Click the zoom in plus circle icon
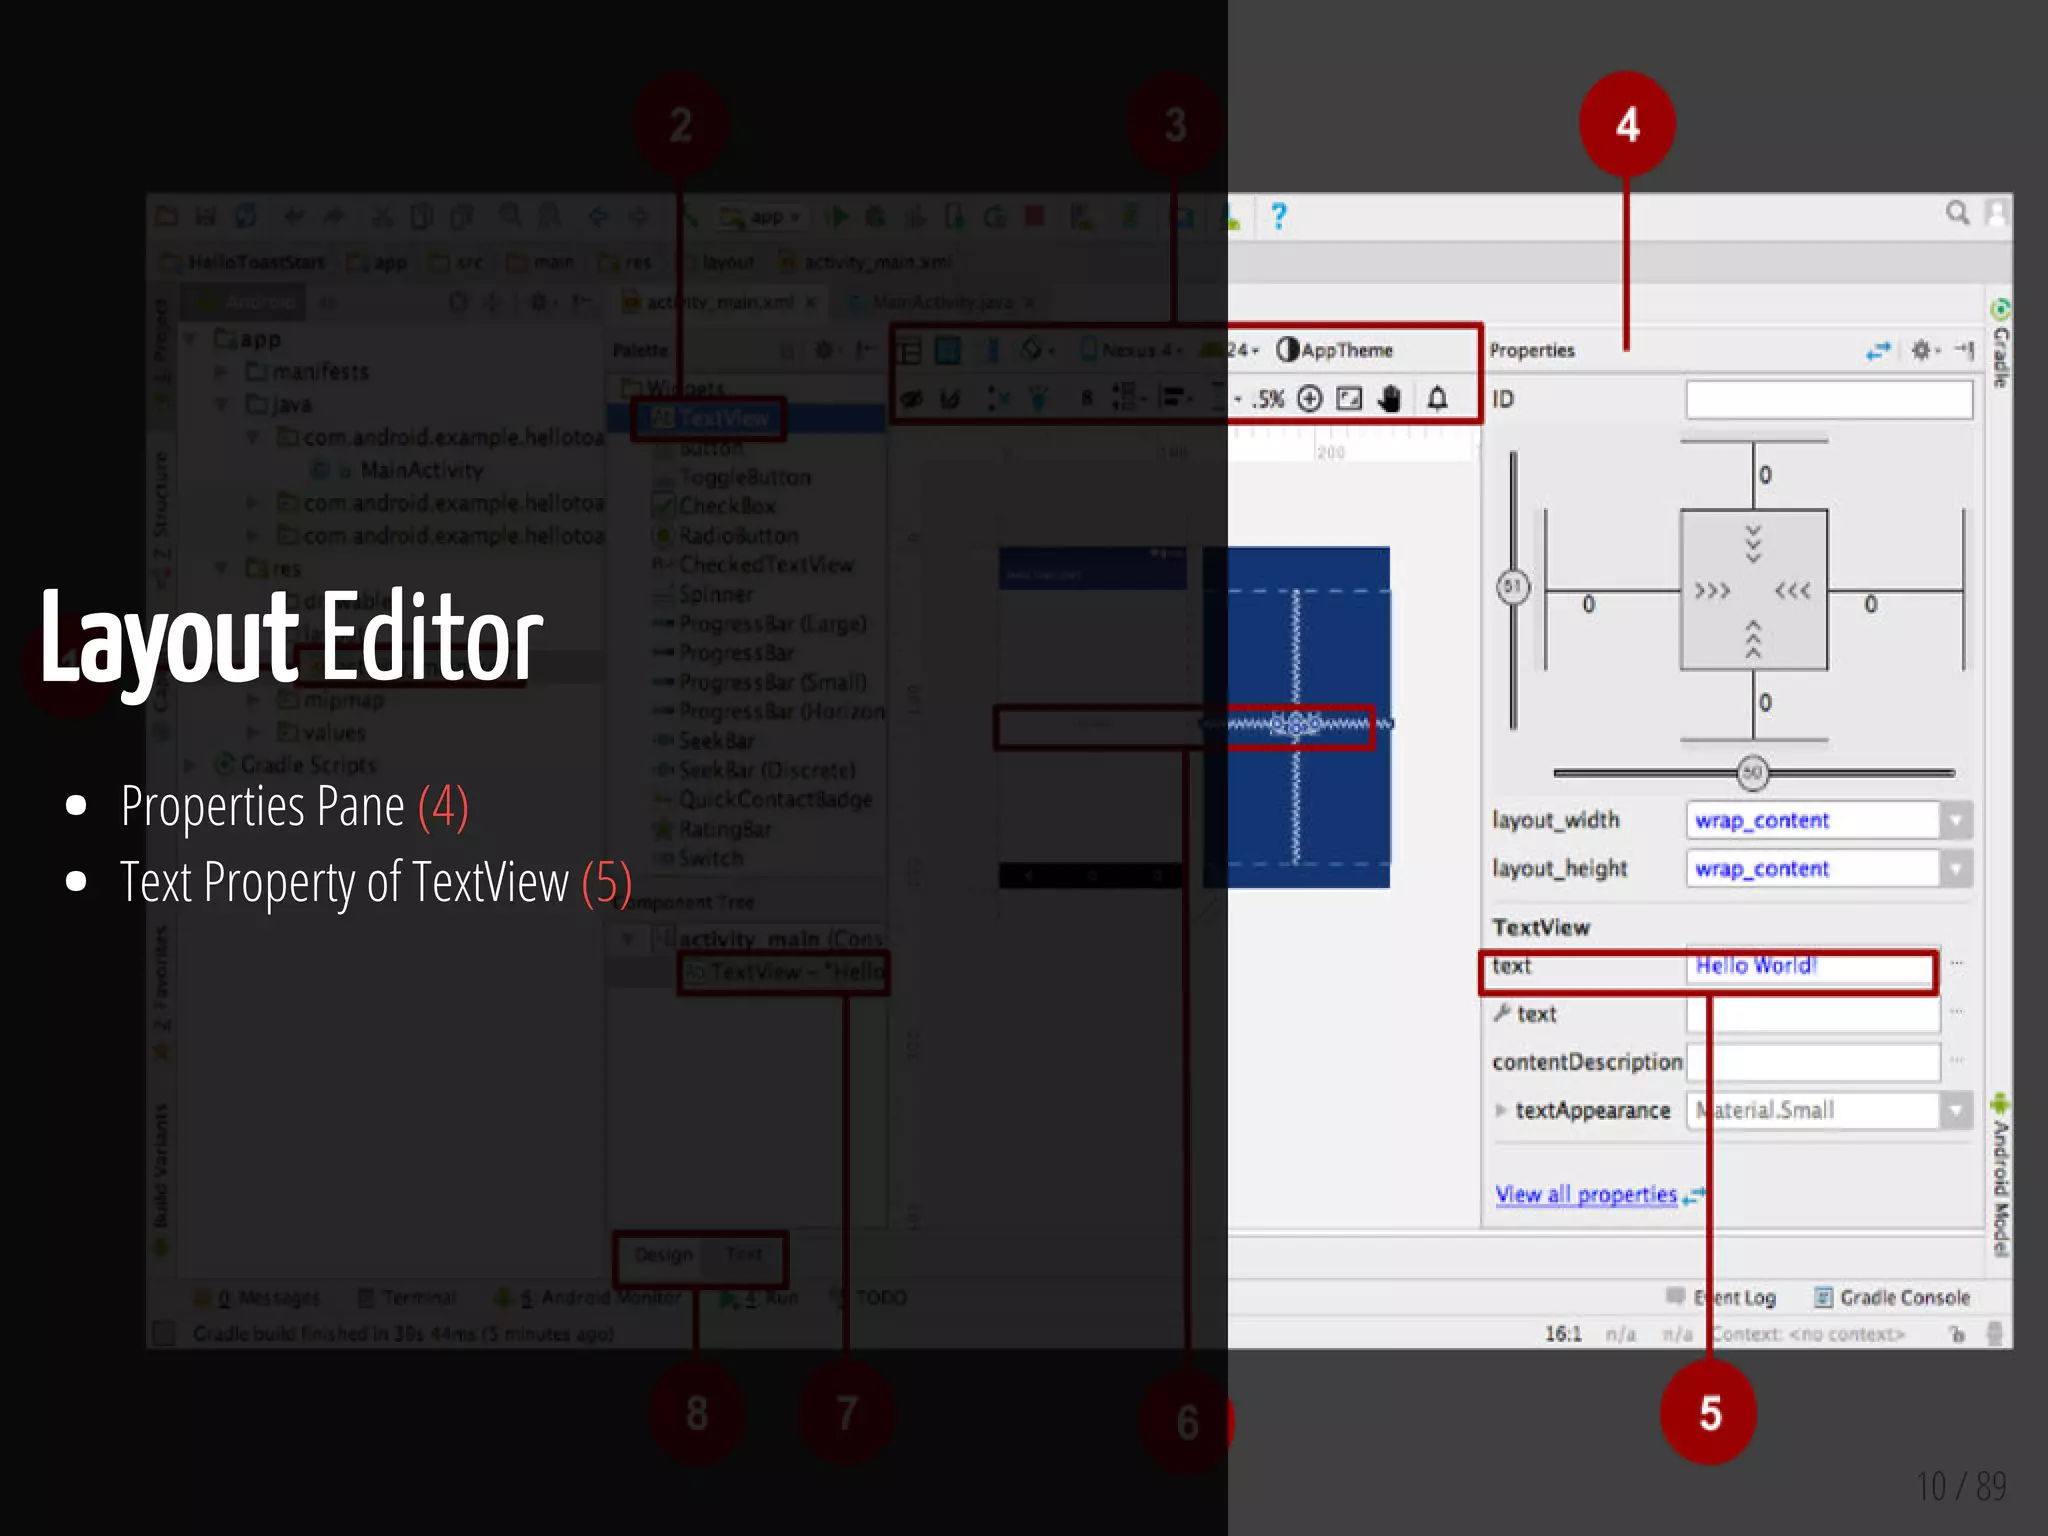Viewport: 2048px width, 1536px height. pyautogui.click(x=1309, y=399)
